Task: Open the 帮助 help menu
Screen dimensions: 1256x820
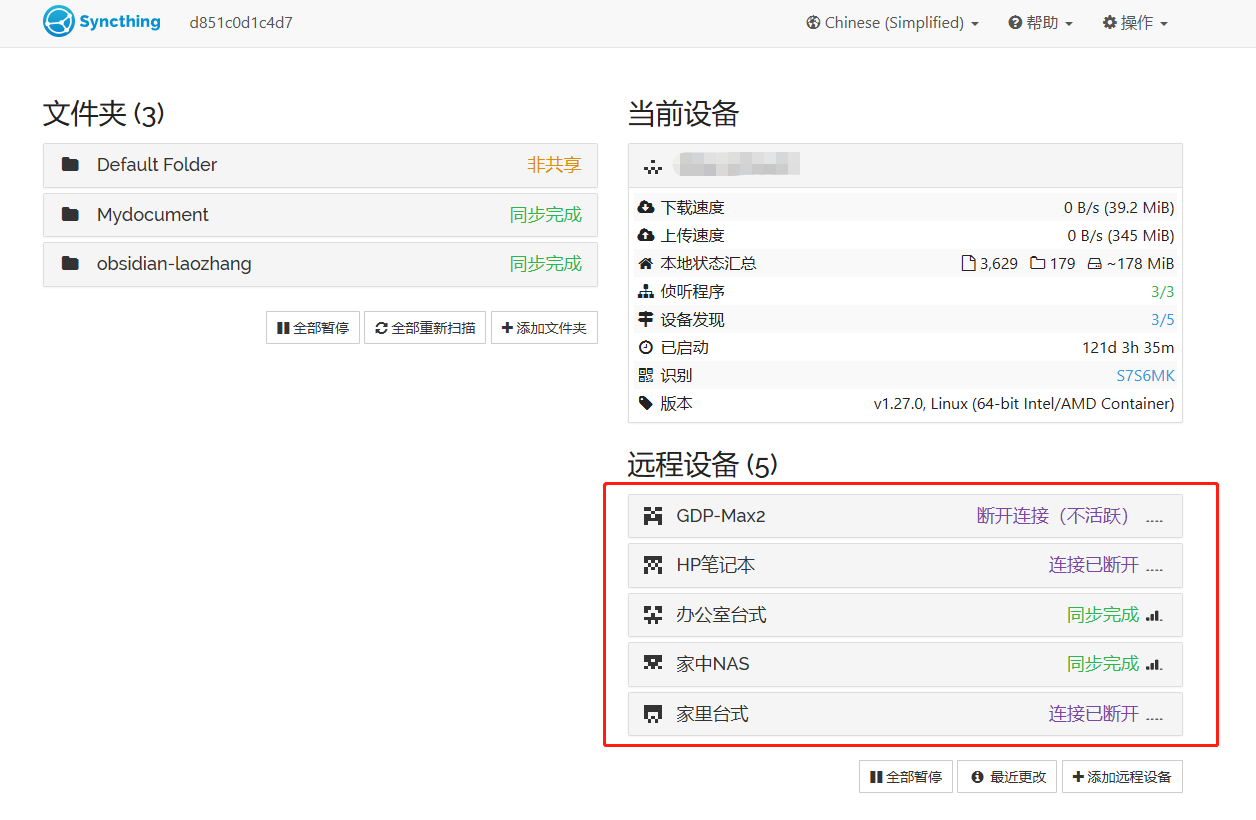Action: [1040, 22]
